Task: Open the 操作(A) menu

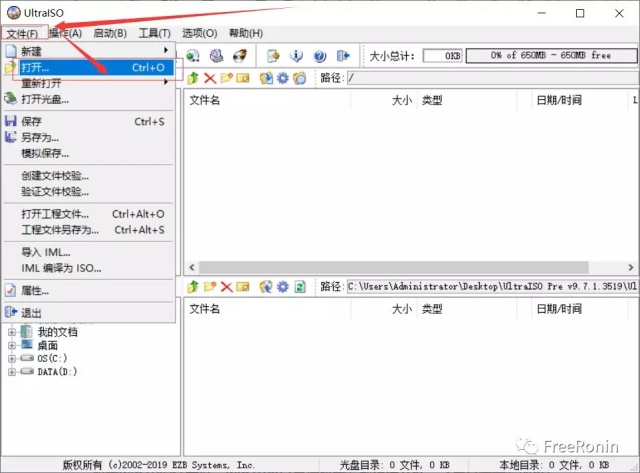Action: [65, 33]
